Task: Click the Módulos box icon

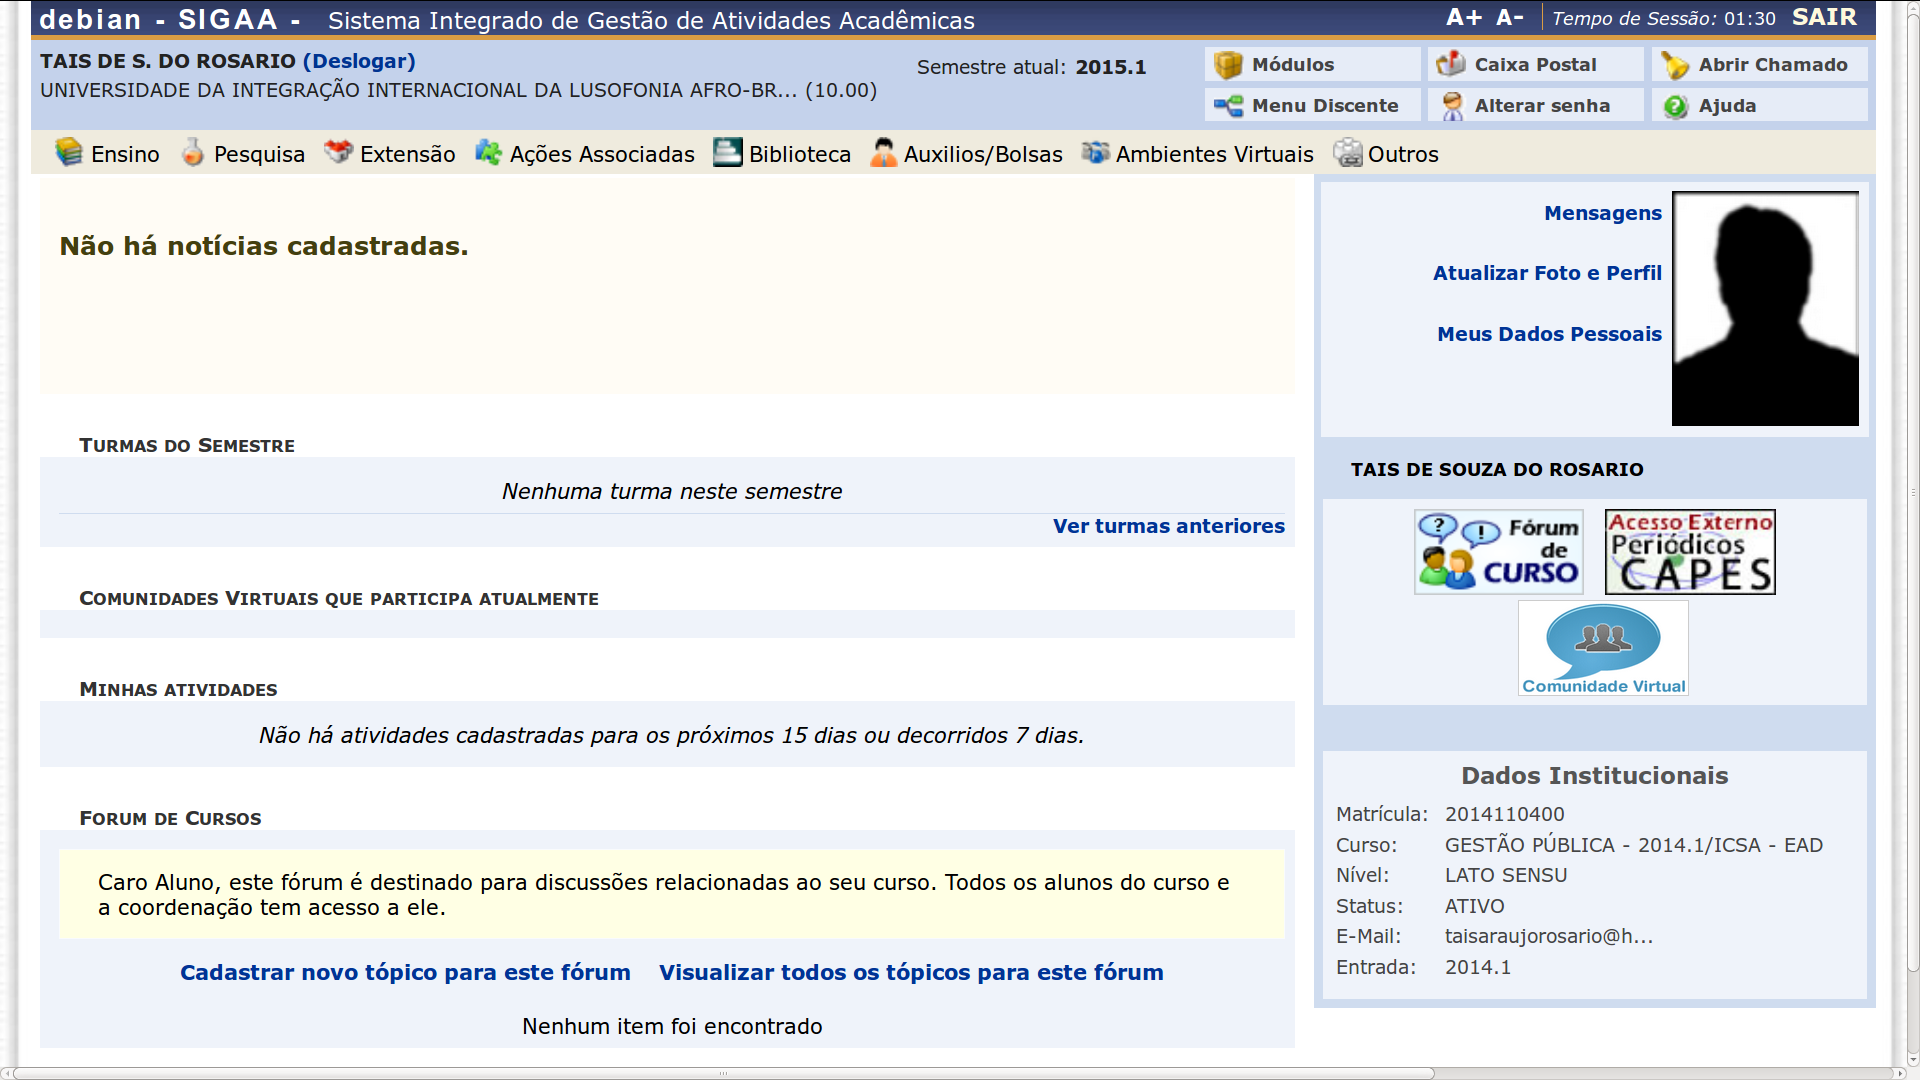Action: [x=1228, y=65]
